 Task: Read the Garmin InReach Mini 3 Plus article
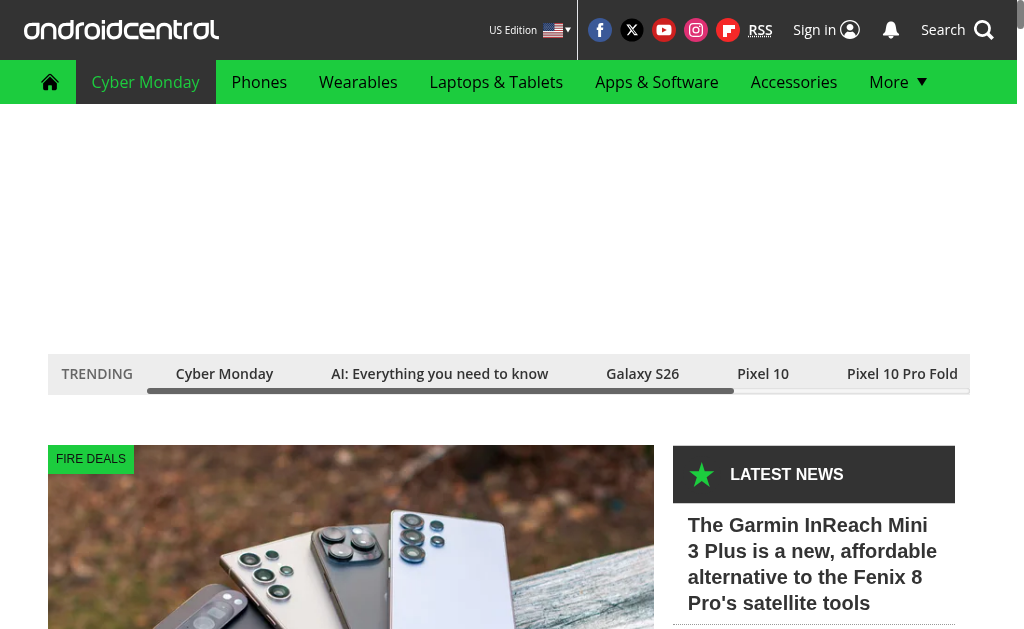(x=812, y=564)
